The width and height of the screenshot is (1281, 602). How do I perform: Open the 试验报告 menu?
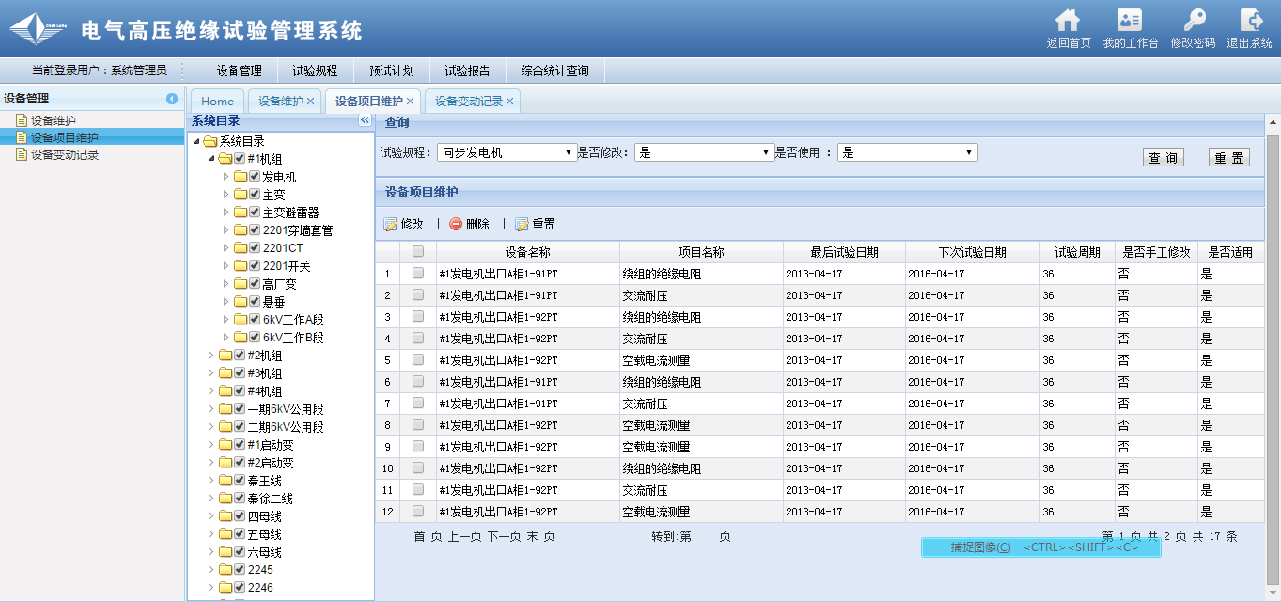click(x=467, y=71)
